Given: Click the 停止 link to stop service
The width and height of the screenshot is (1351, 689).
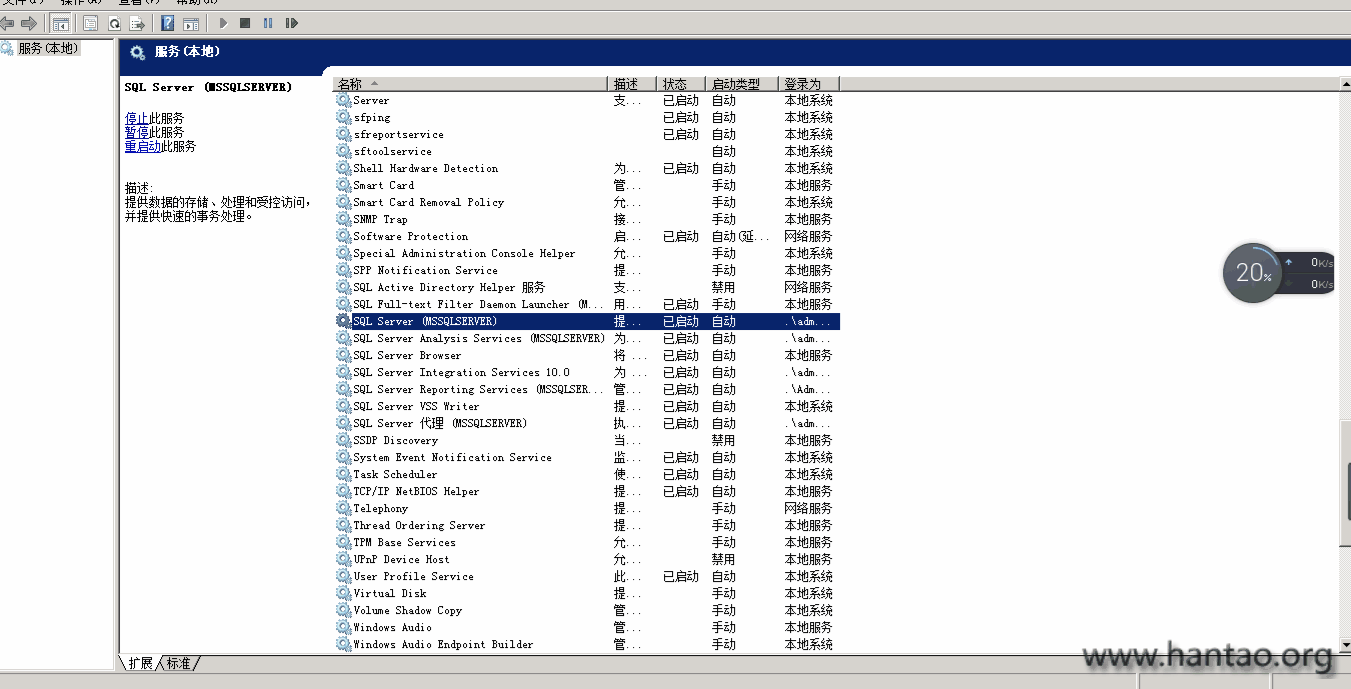Looking at the screenshot, I should pyautogui.click(x=137, y=118).
